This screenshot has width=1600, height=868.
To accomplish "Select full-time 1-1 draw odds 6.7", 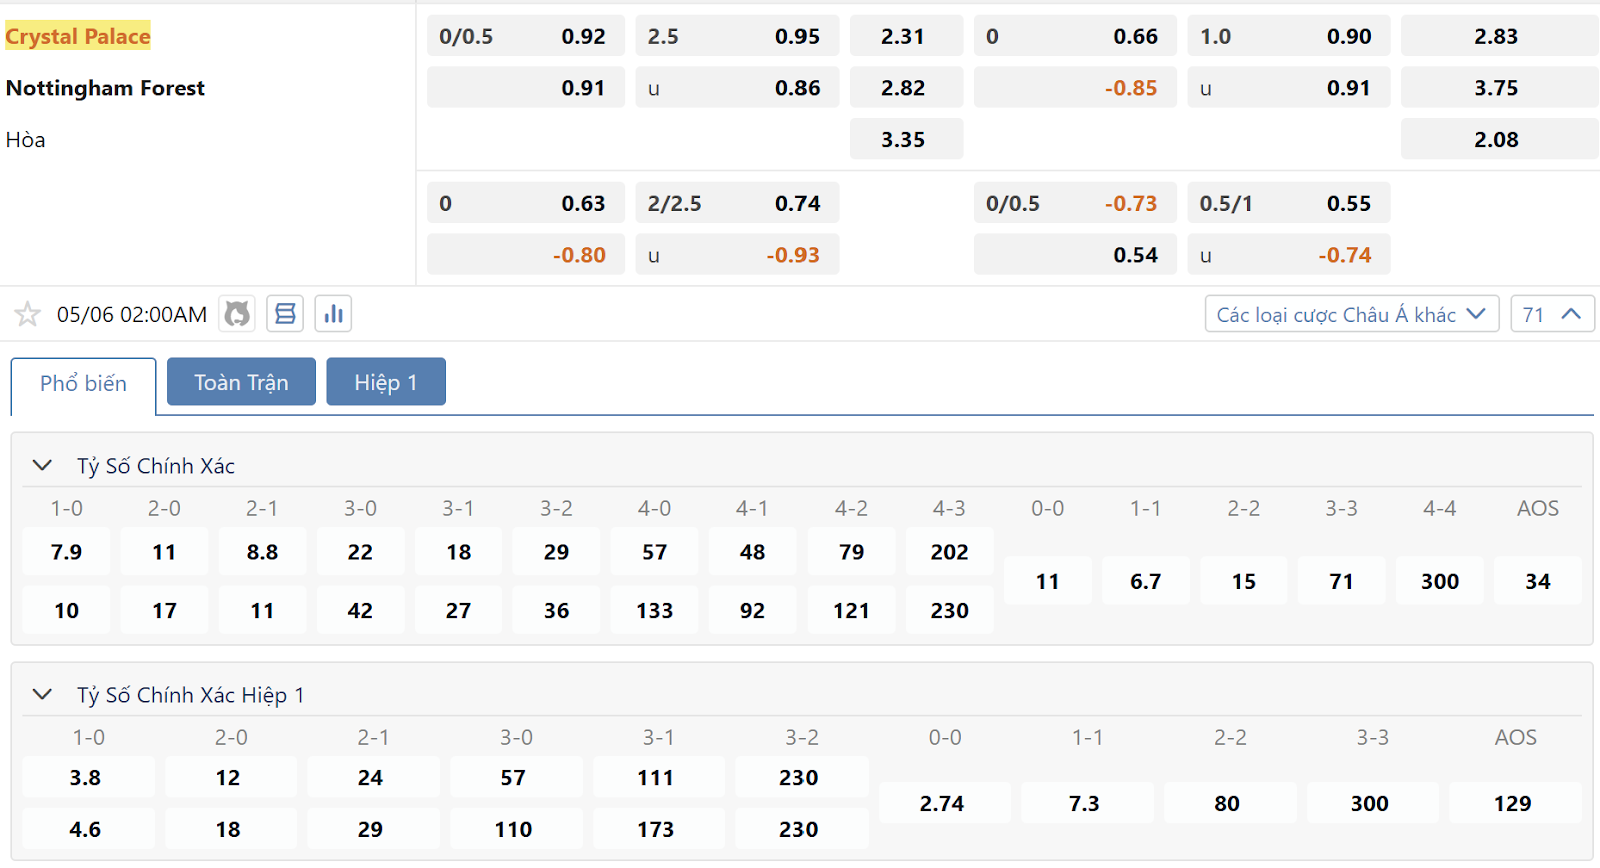I will 1145,581.
